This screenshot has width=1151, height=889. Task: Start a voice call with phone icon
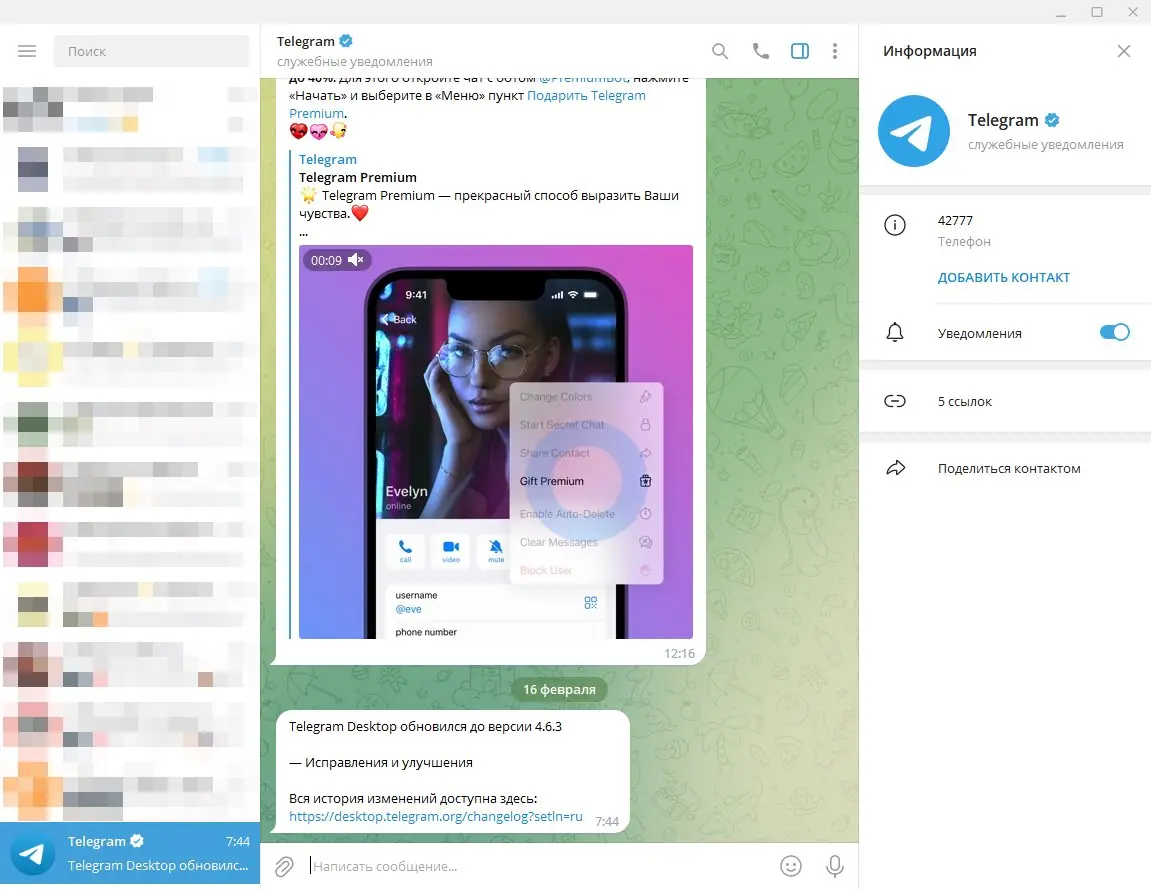tap(760, 51)
